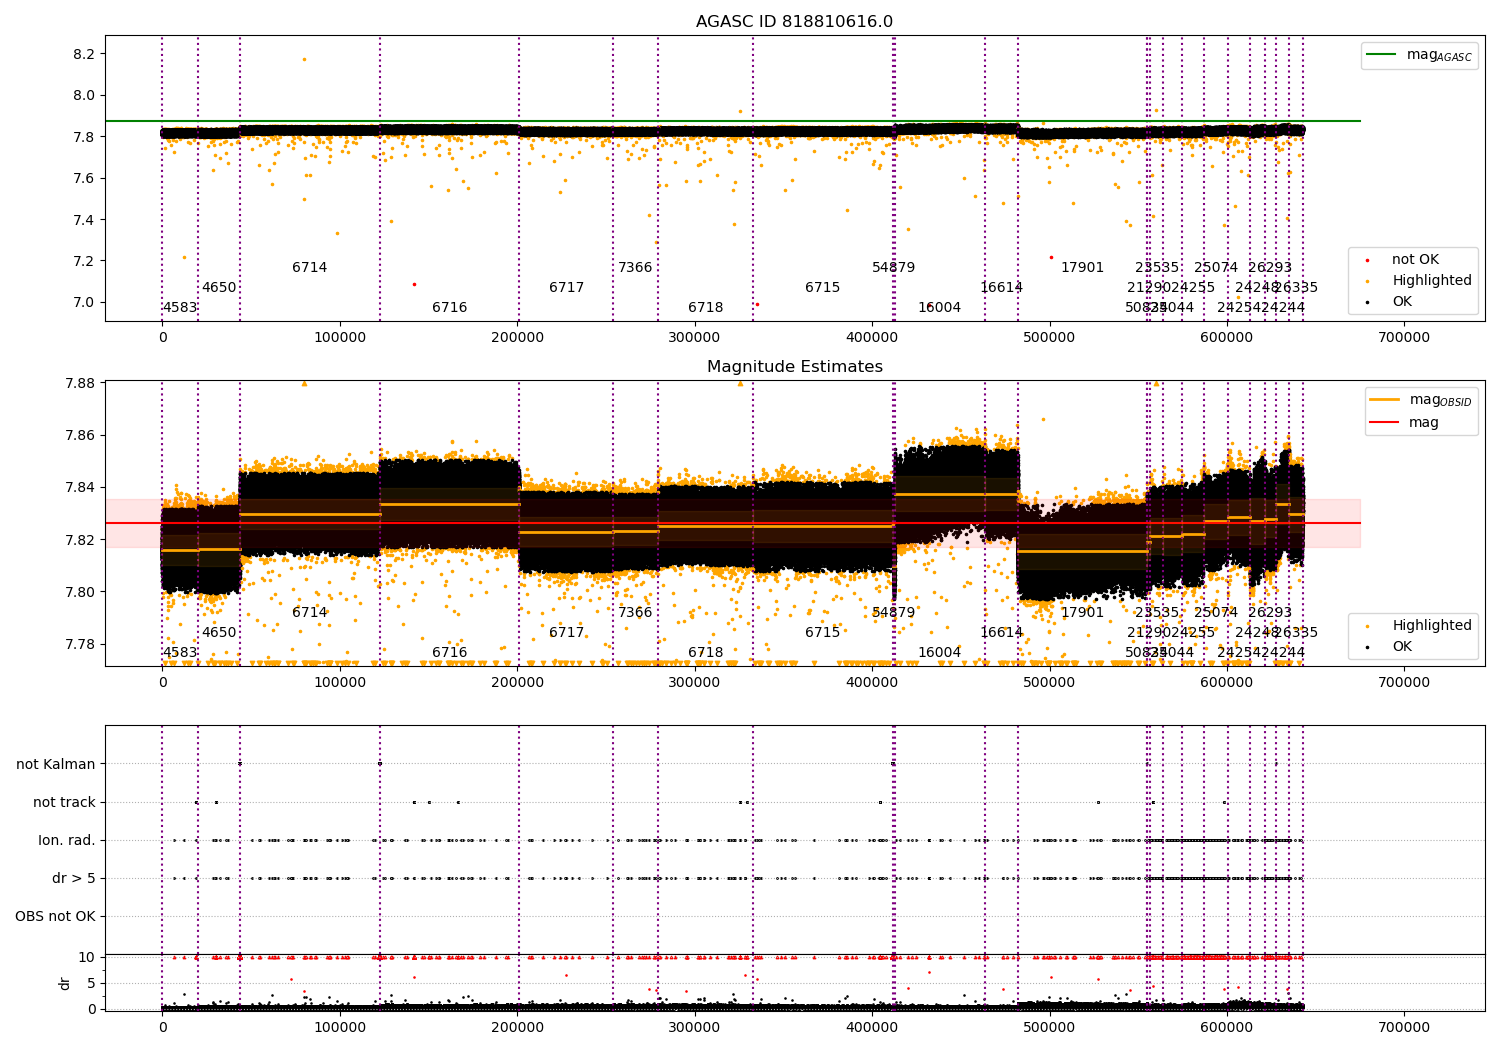This screenshot has height=1050, width=1500.
Task: Click obsid label '4650' in Magnitude Estimates plot
Action: [x=219, y=633]
